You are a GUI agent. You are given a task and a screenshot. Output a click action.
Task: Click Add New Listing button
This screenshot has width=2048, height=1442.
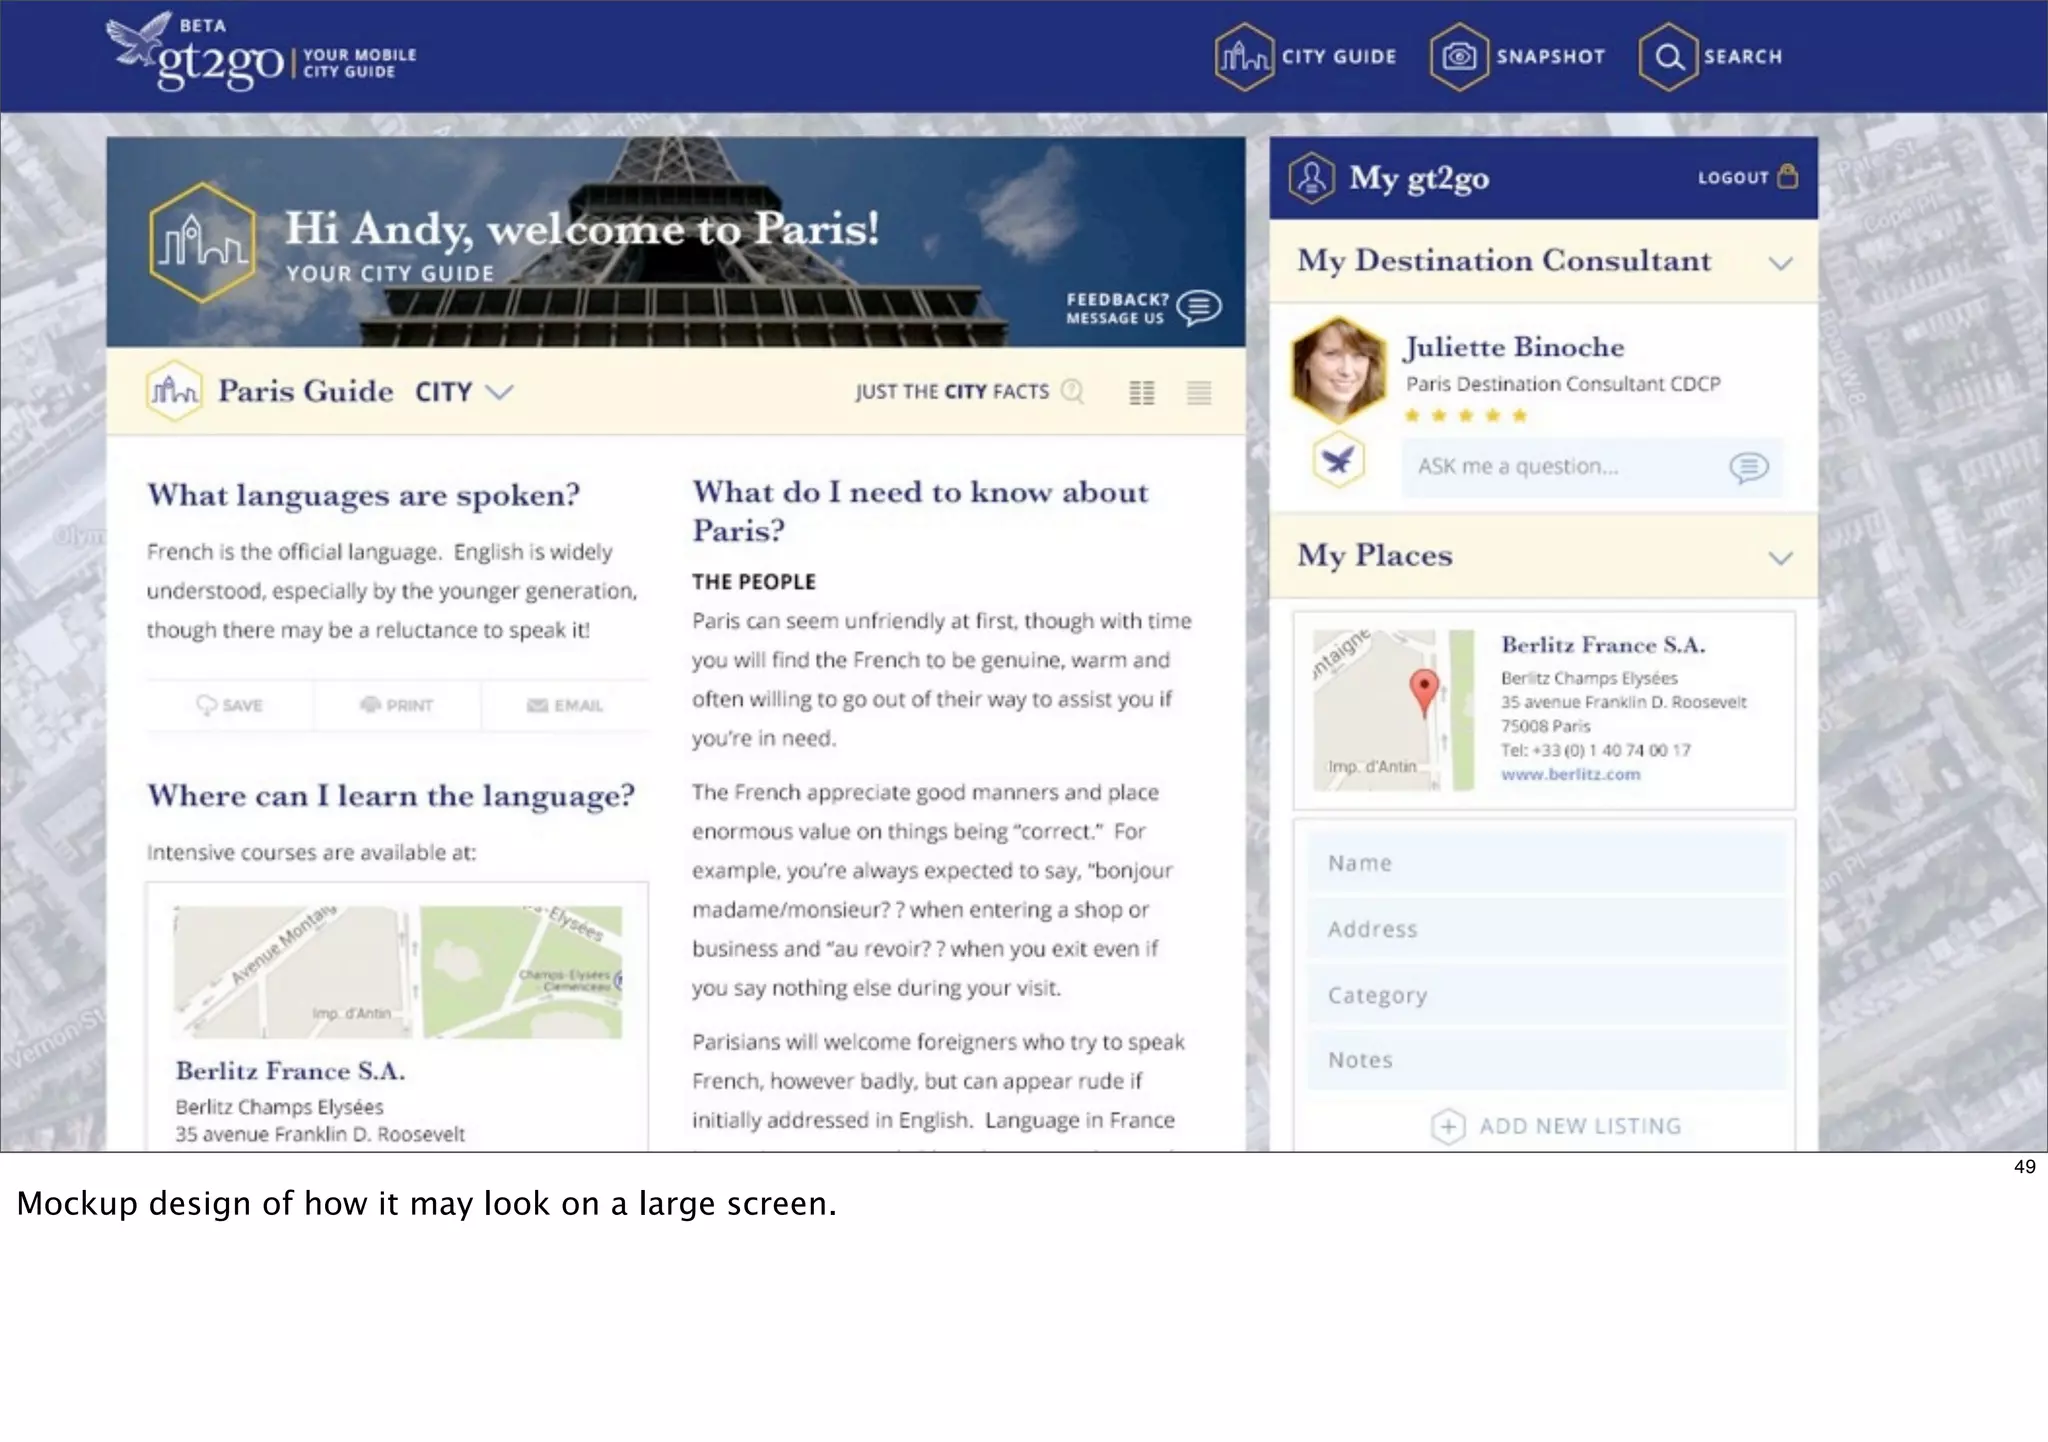click(1556, 1126)
